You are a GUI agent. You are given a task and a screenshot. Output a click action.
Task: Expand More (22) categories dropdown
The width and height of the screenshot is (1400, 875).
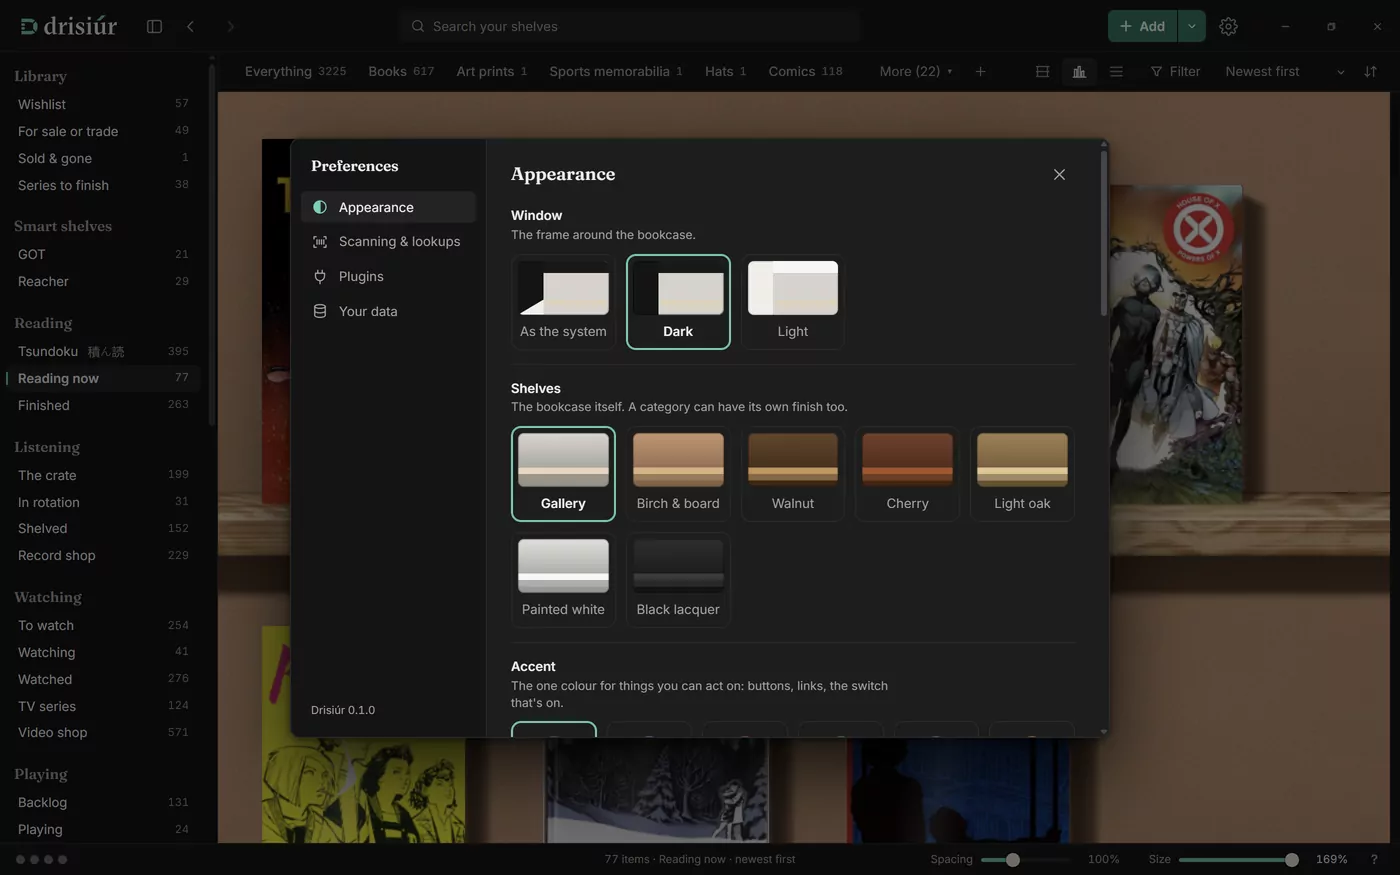(916, 71)
